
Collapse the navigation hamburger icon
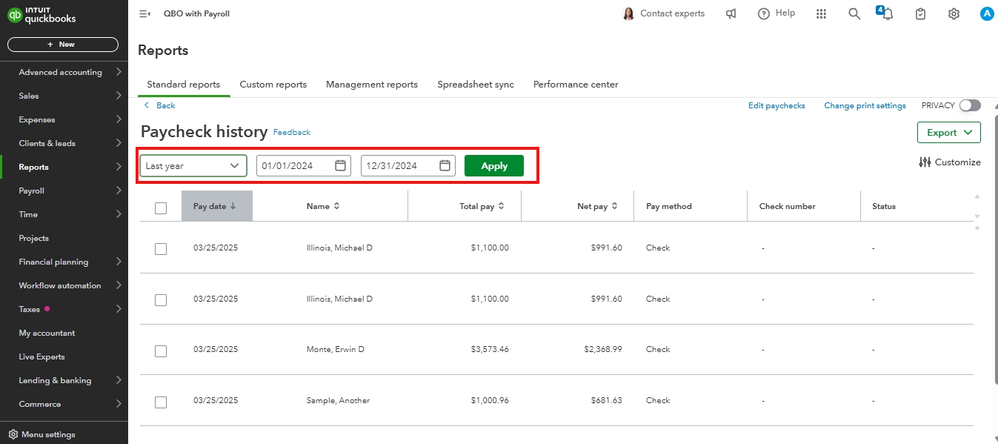(x=145, y=14)
